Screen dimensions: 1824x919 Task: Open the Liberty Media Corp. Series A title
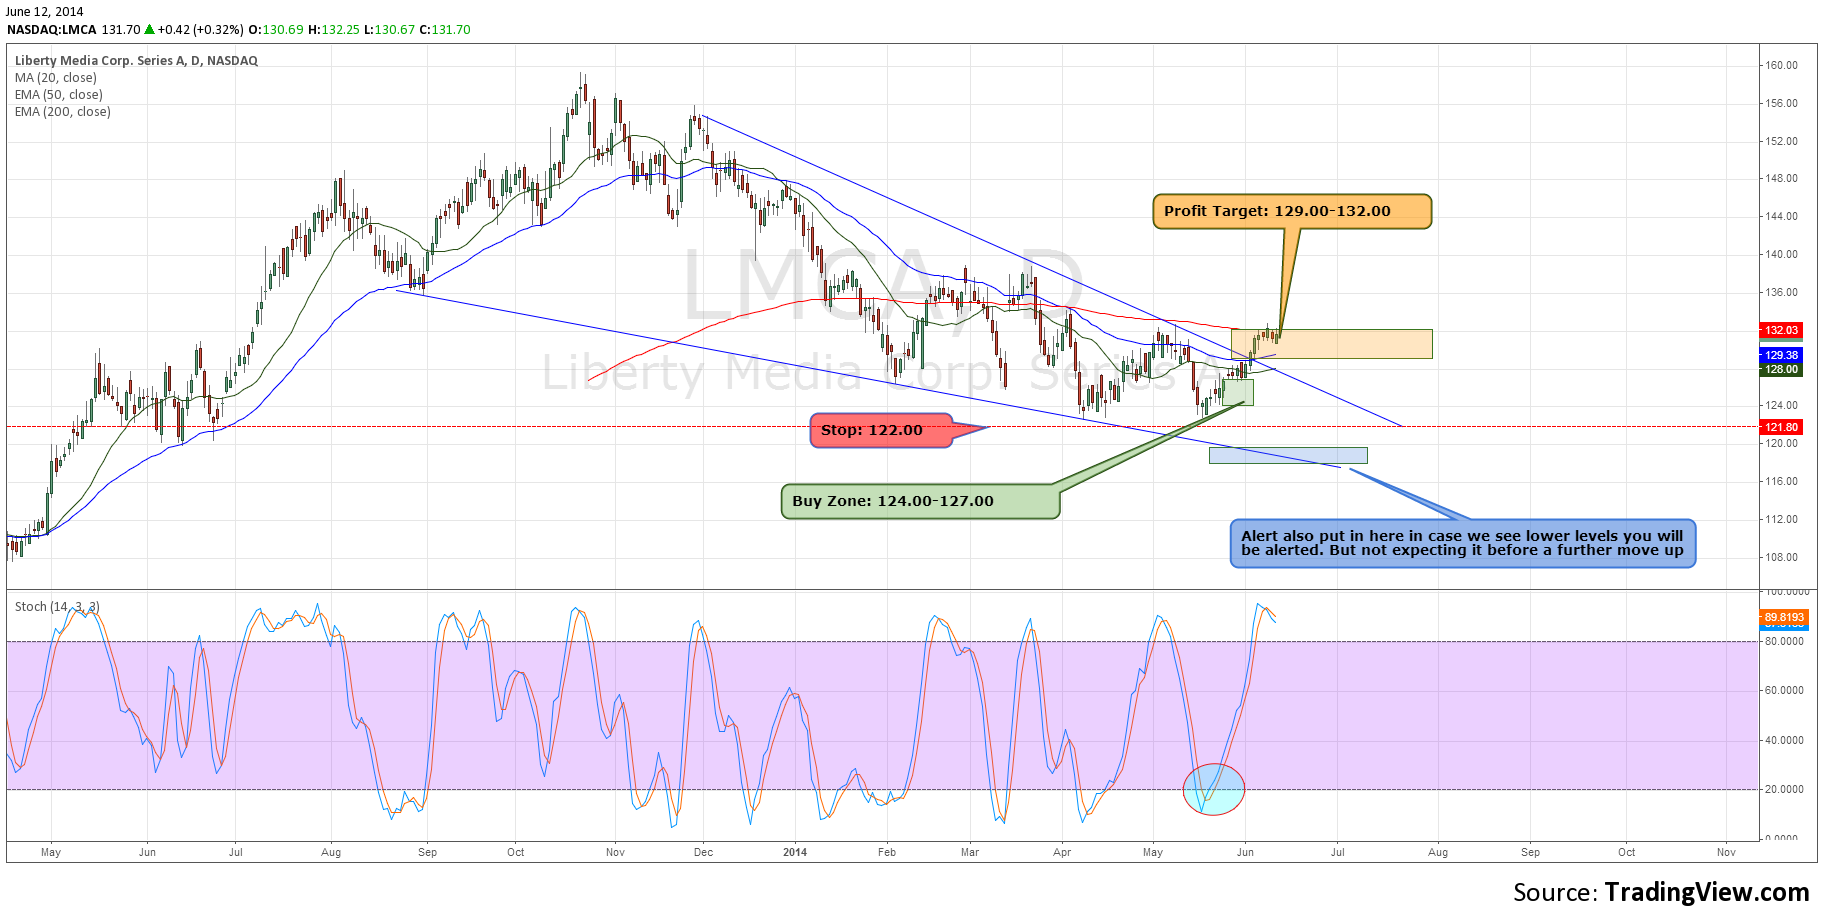point(136,61)
